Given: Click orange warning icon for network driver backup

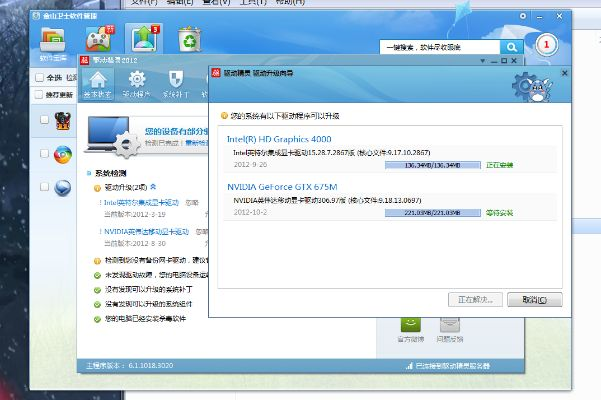Looking at the screenshot, I should (x=97, y=261).
